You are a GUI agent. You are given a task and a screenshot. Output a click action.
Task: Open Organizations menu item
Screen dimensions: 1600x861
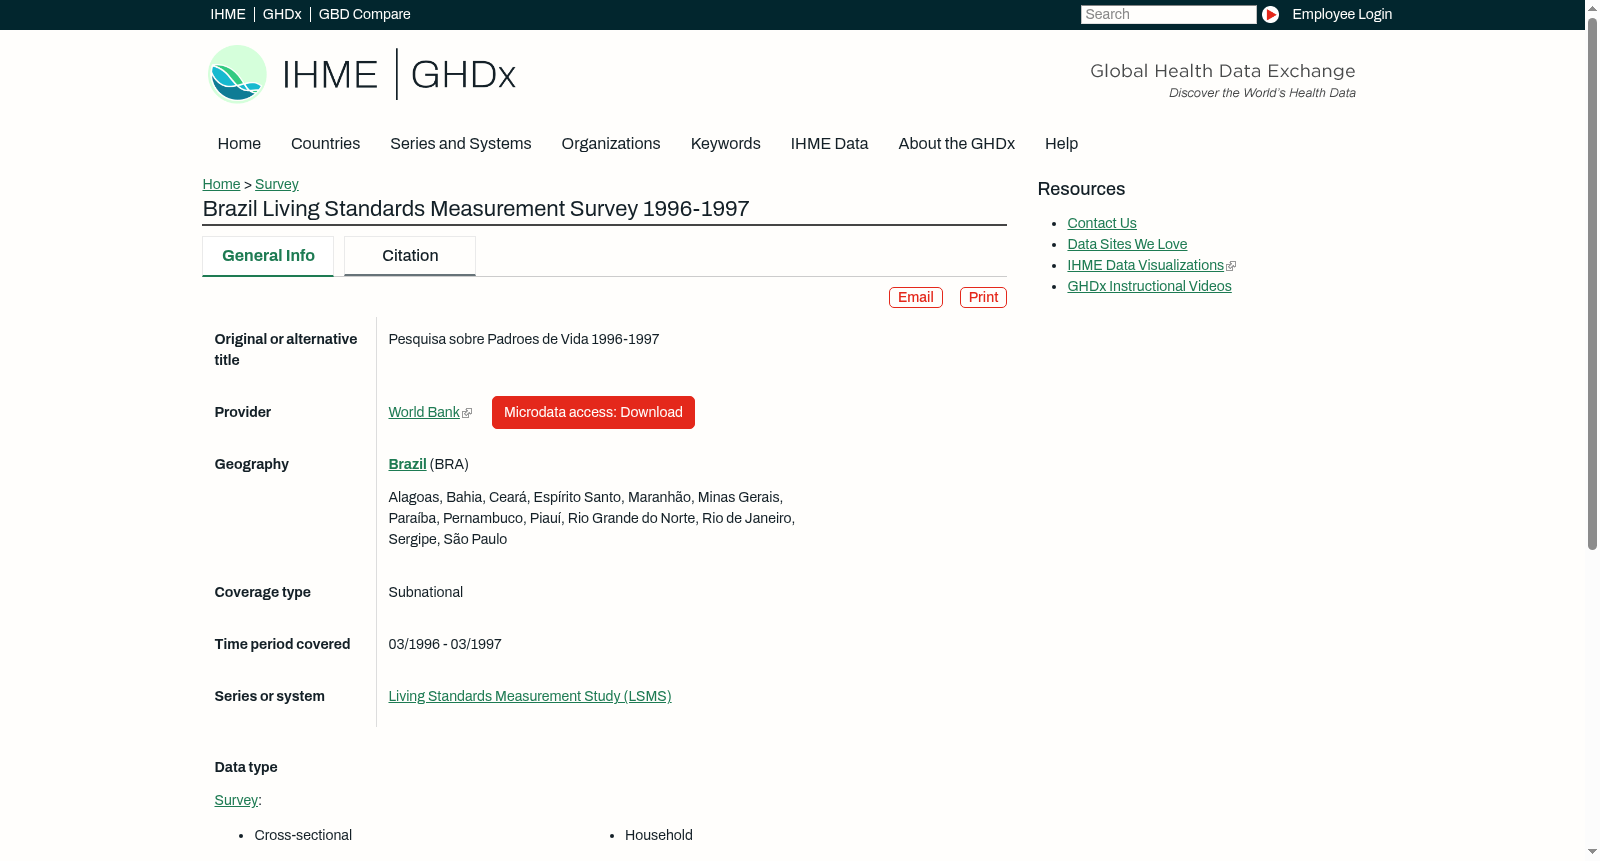[x=611, y=144]
